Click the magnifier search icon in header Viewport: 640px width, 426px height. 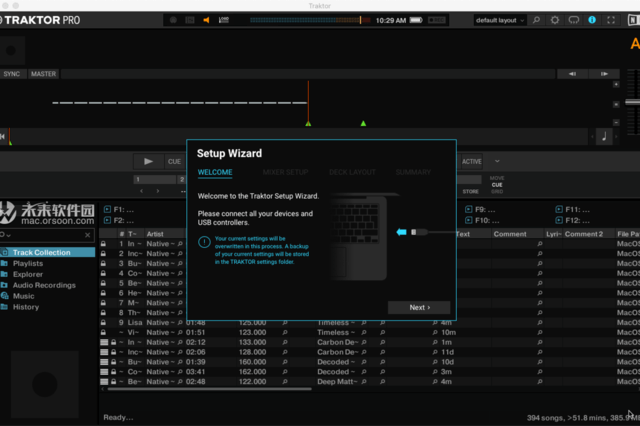(536, 20)
